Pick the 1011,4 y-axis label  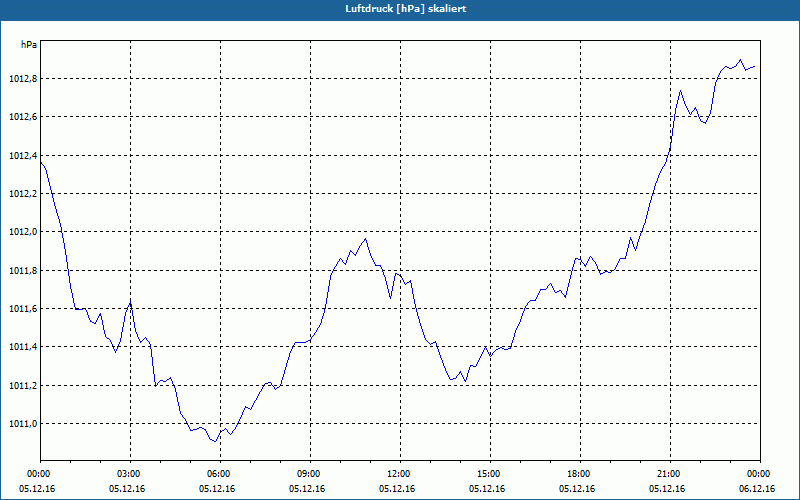tap(22, 347)
